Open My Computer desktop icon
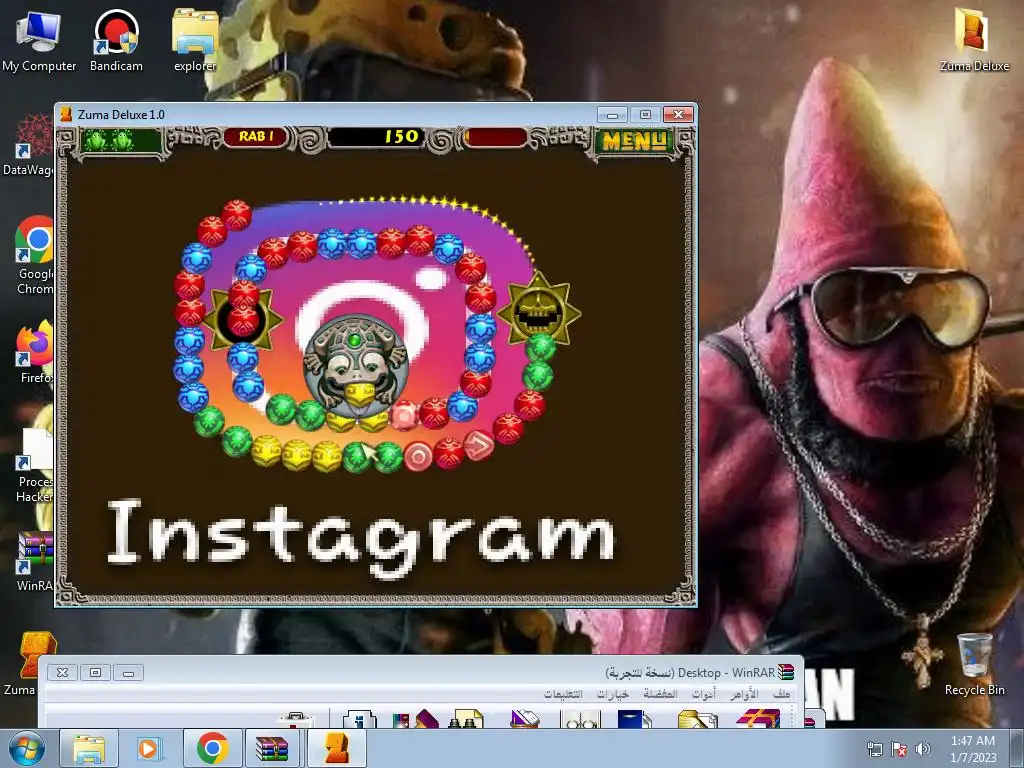1024x768 pixels. 39,40
